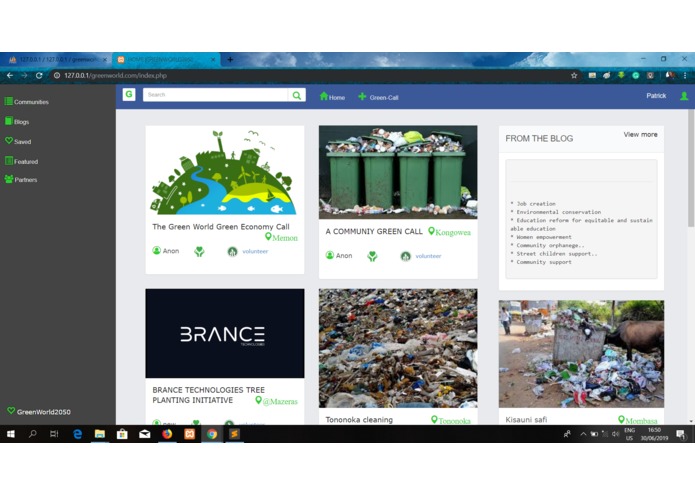The height and width of the screenshot is (494, 695).
Task: Click the GreenWorld2050 footer link
Action: click(x=39, y=412)
